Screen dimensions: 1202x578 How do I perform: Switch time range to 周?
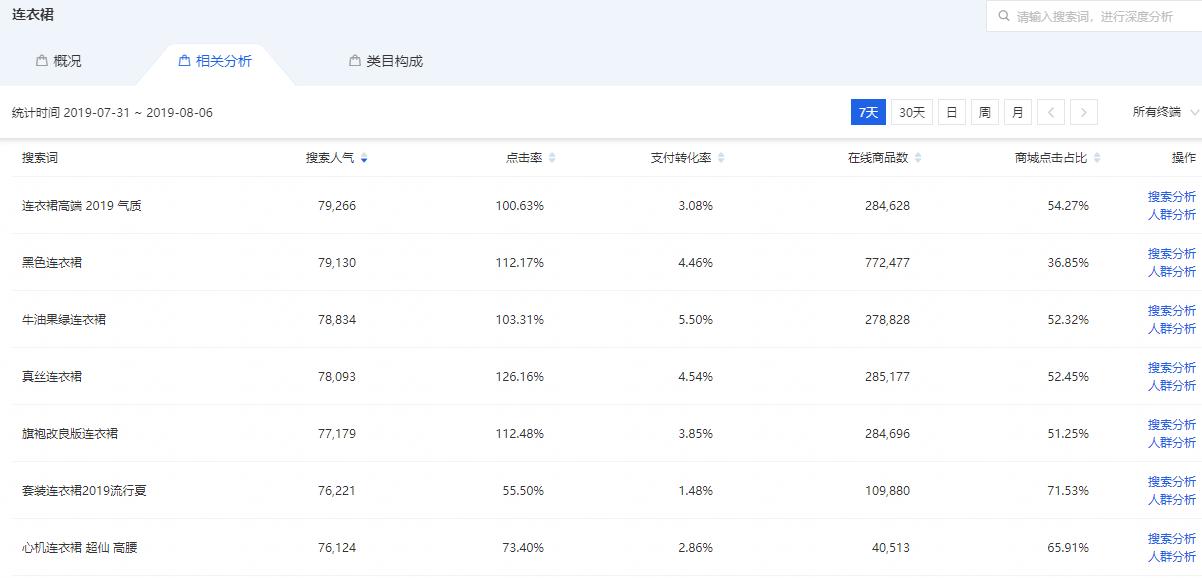tap(984, 113)
